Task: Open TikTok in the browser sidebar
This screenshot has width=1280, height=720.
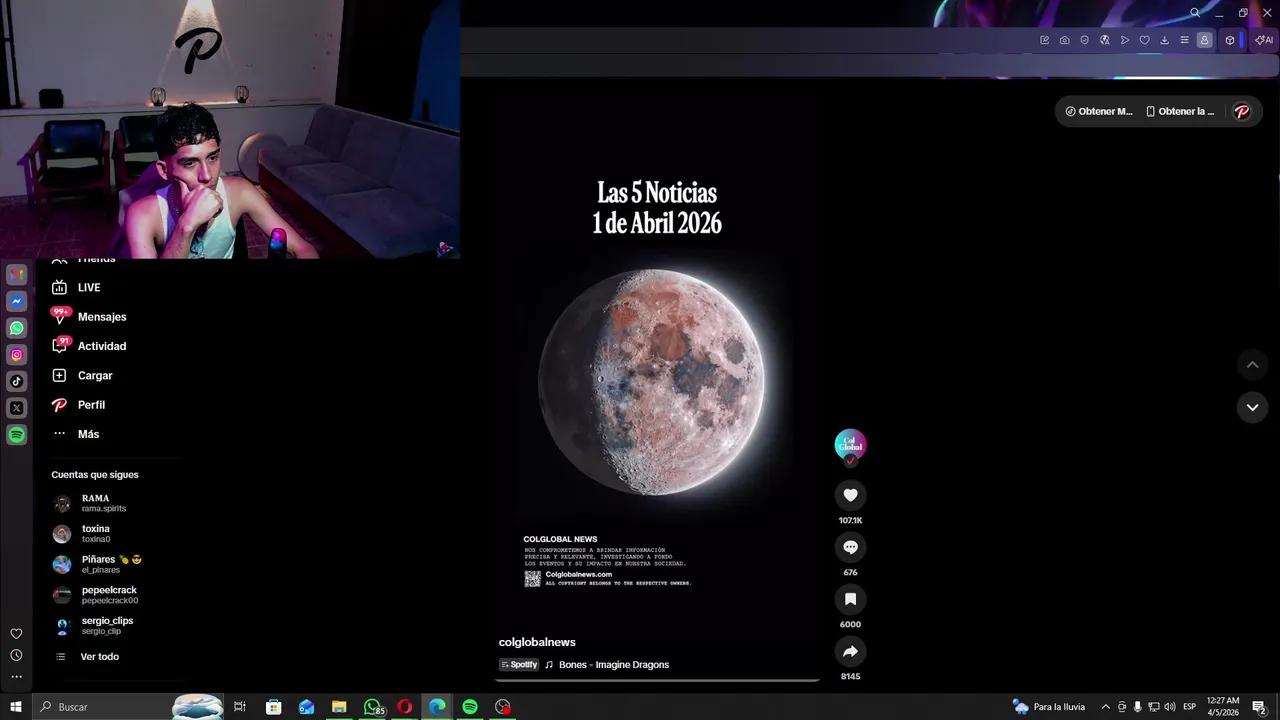Action: click(16, 381)
